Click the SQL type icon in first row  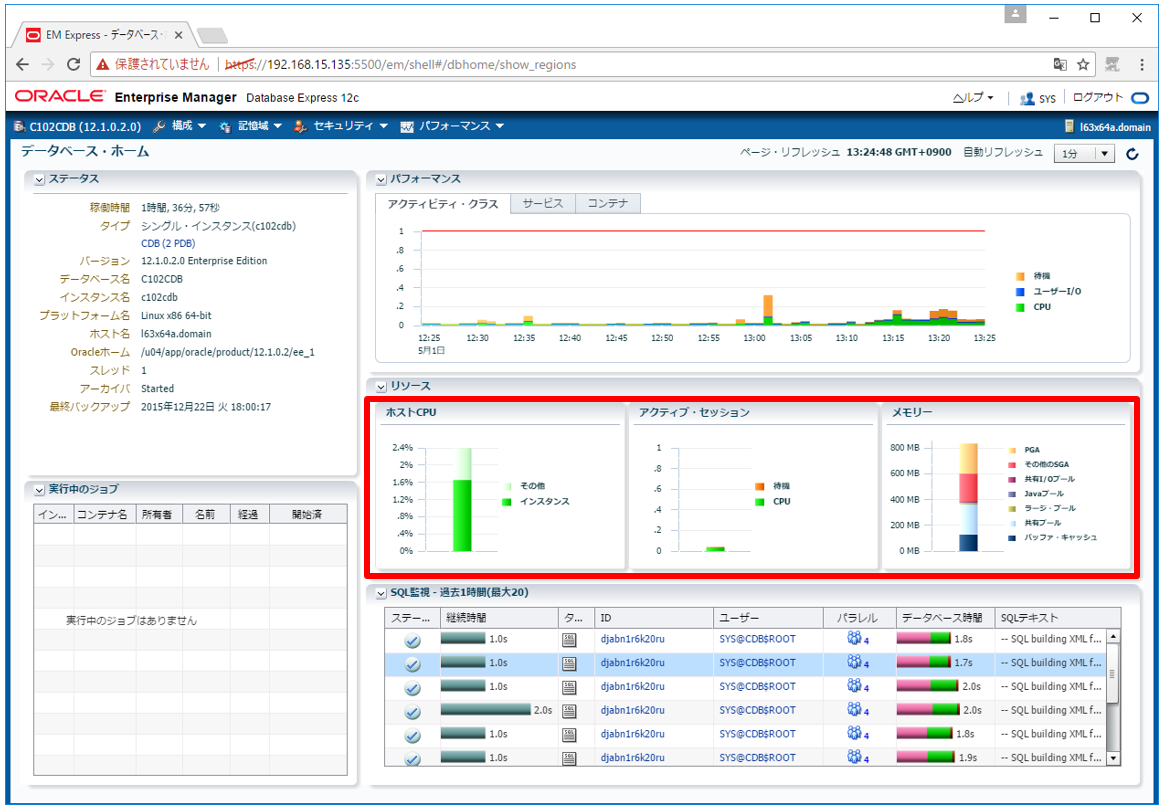coord(569,640)
